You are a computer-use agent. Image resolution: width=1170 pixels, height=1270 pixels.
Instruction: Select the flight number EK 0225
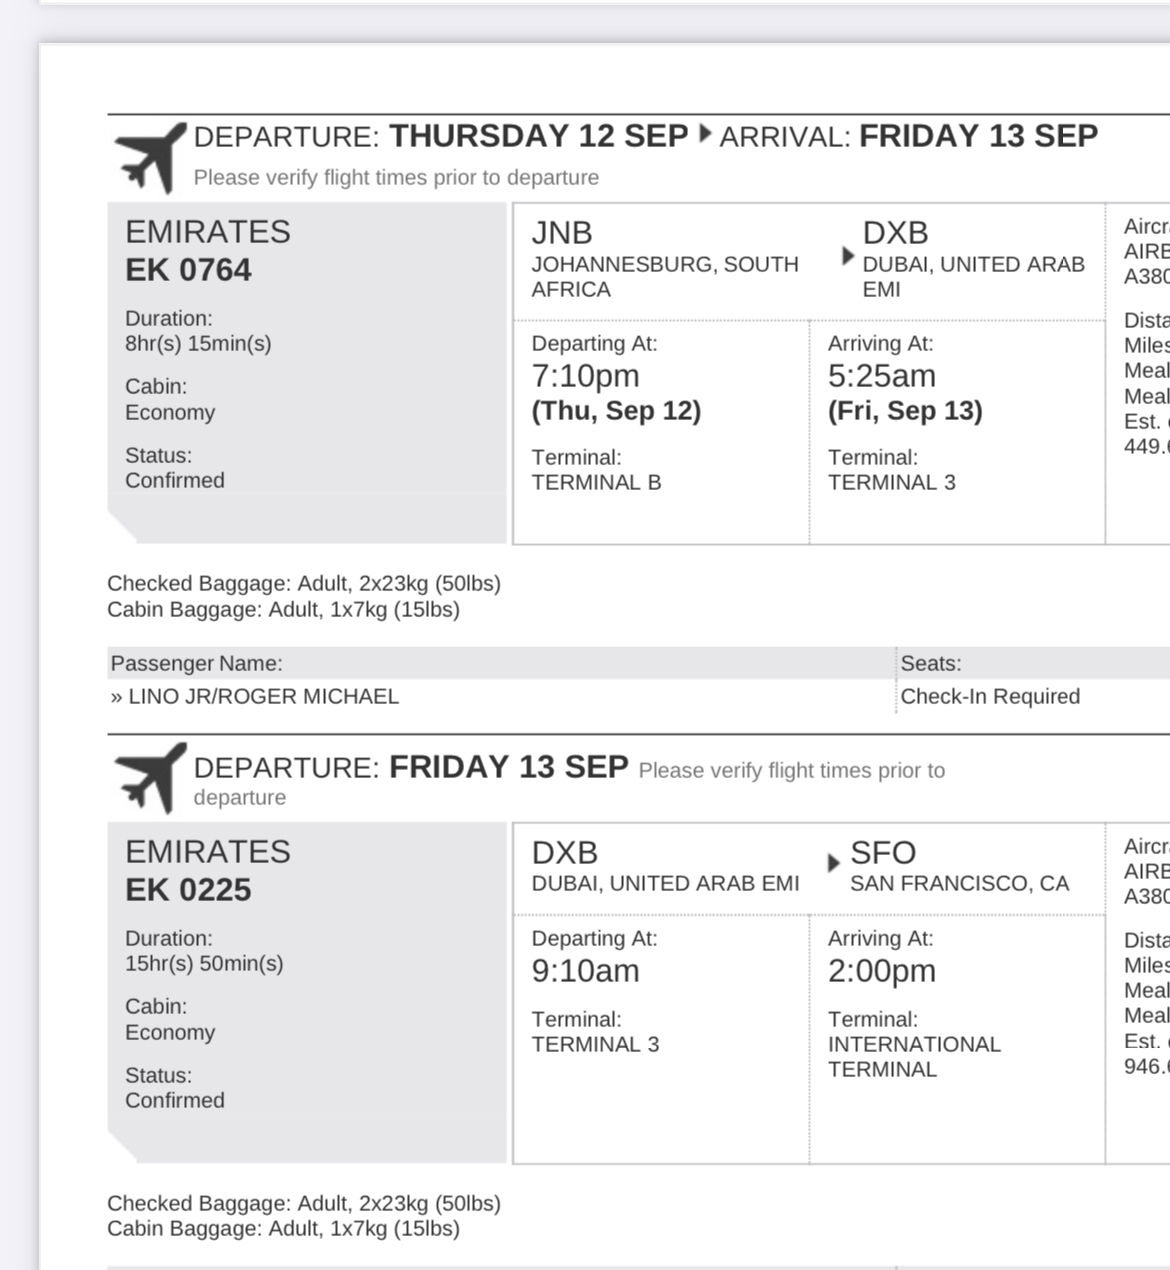[188, 890]
